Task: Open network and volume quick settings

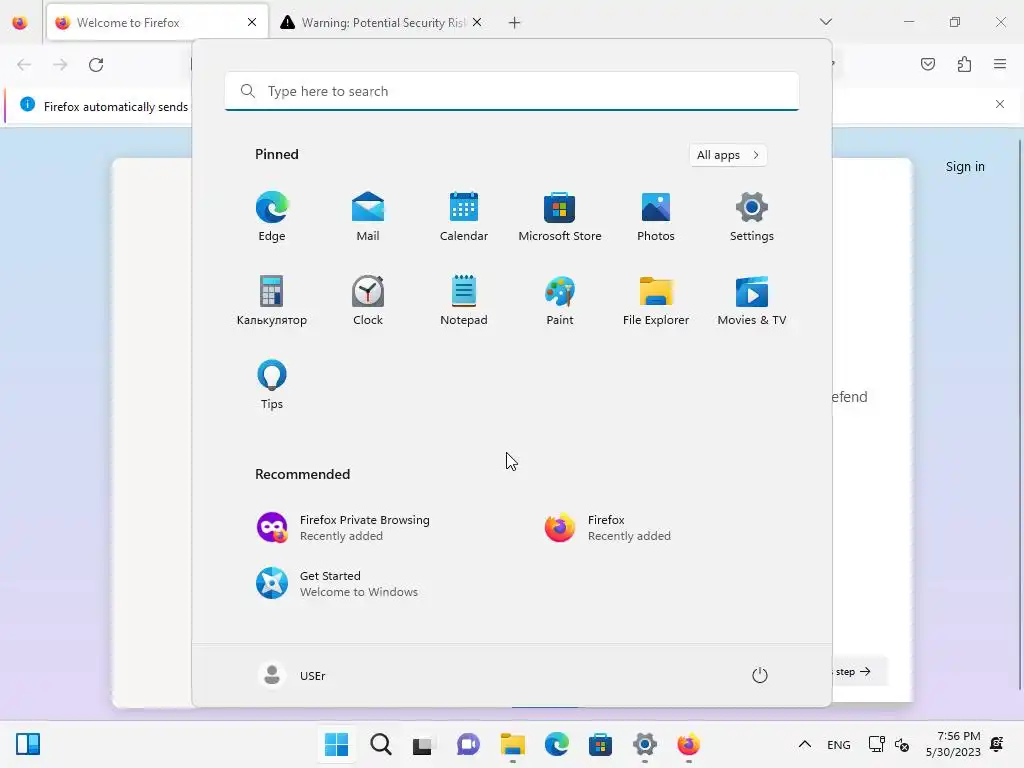Action: [889, 744]
